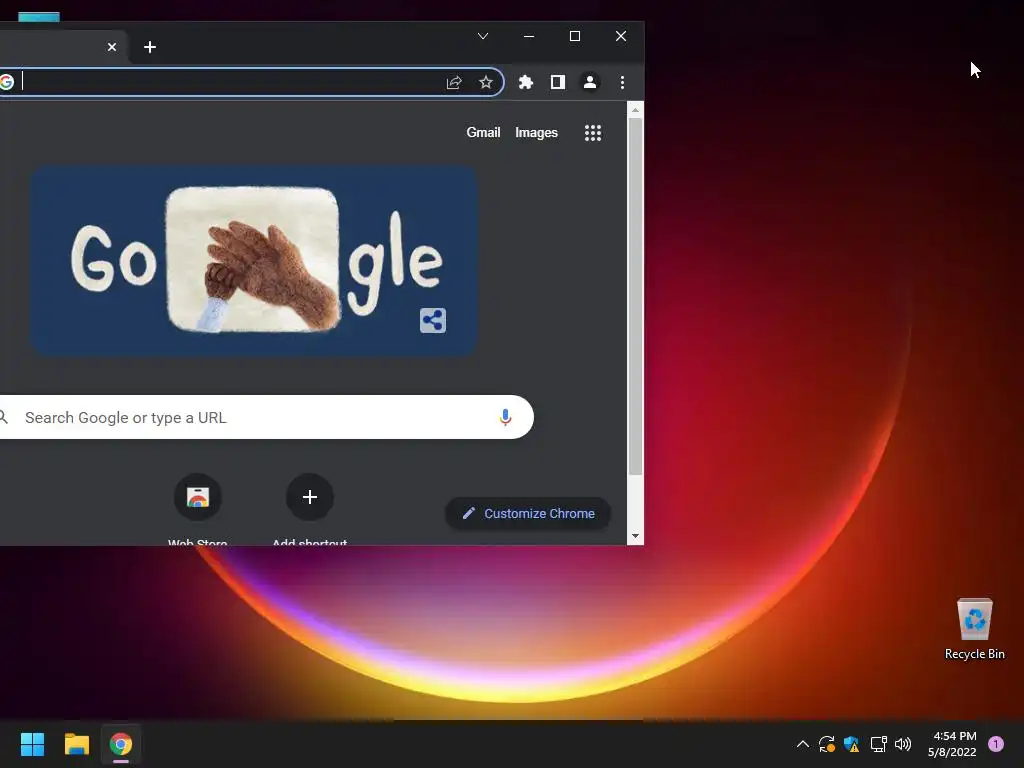1024x768 pixels.
Task: Open the Chrome three-dot menu
Action: click(x=622, y=82)
